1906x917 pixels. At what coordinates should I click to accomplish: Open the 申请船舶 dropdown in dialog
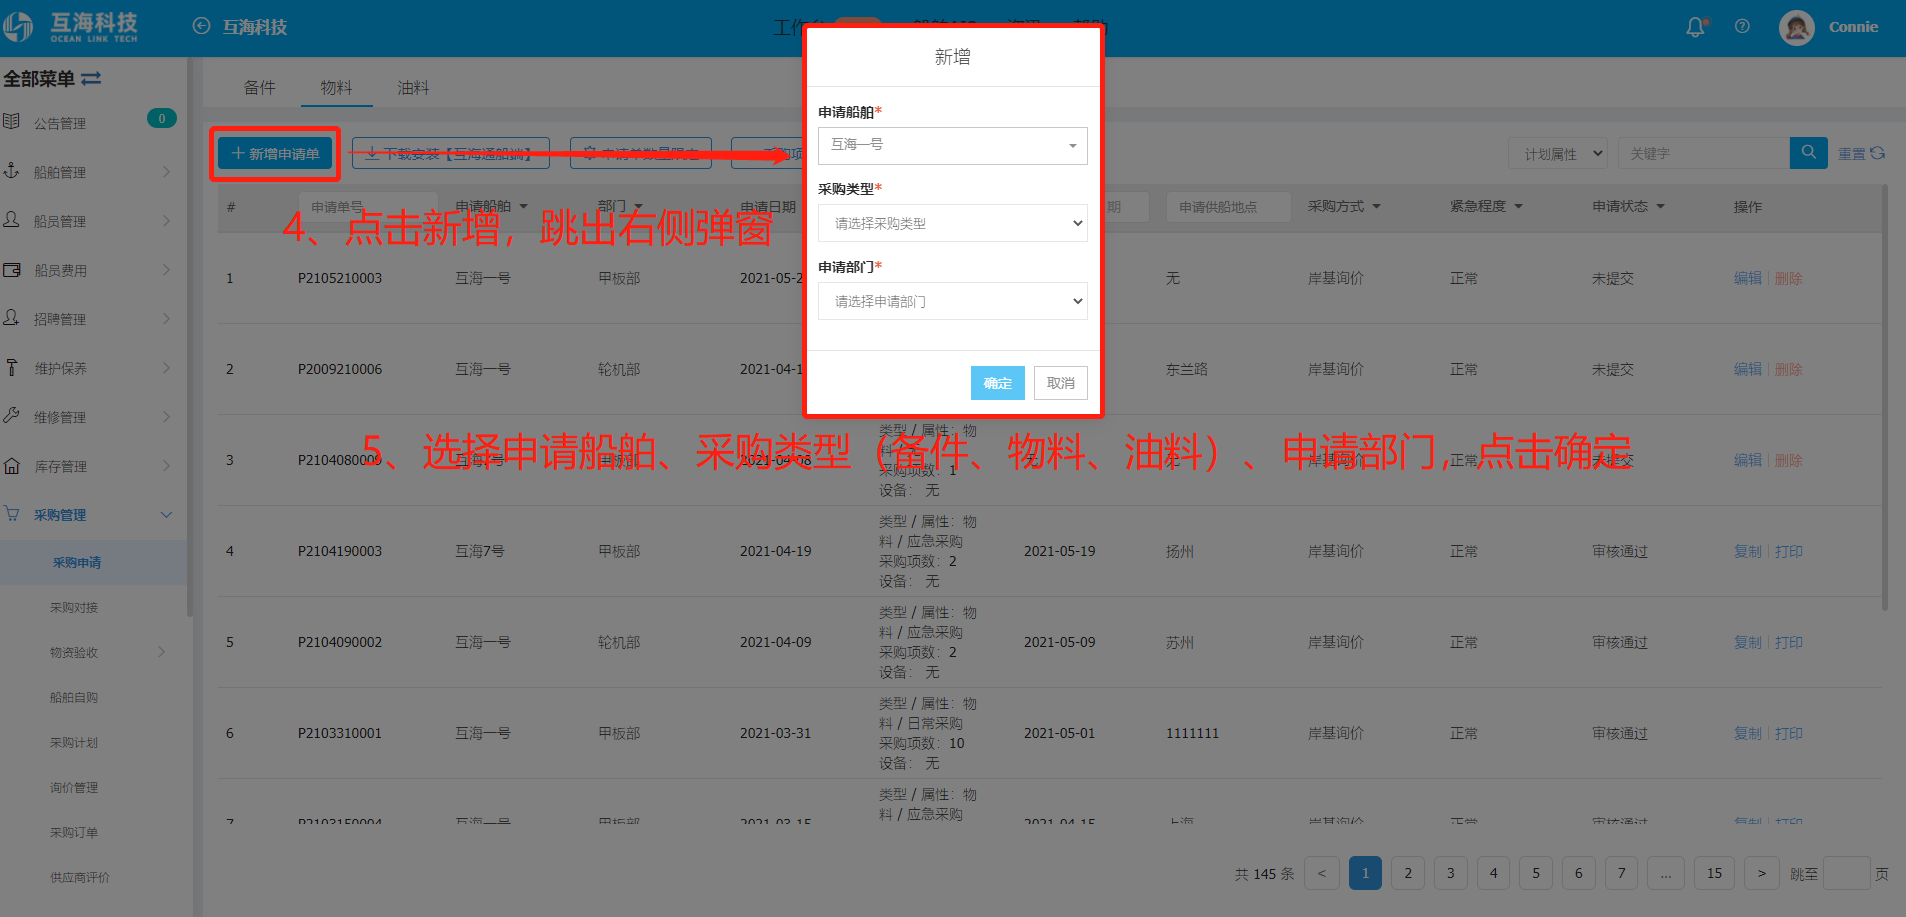coord(953,146)
